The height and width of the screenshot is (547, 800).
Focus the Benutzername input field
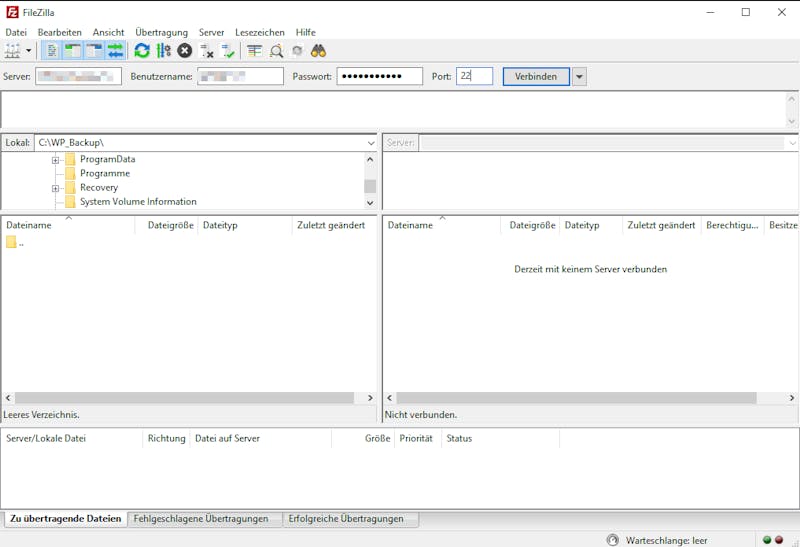point(240,76)
